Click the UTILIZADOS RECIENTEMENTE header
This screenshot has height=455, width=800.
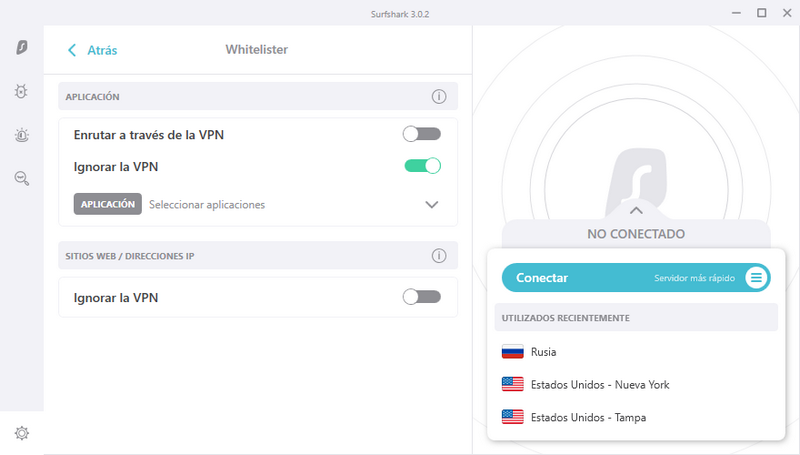click(x=565, y=318)
